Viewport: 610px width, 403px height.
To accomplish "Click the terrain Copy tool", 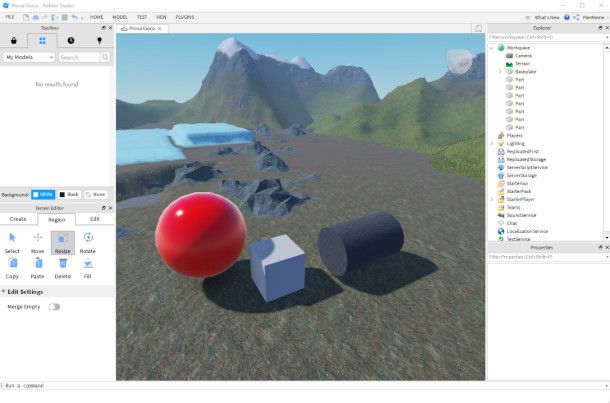I will pos(12,268).
